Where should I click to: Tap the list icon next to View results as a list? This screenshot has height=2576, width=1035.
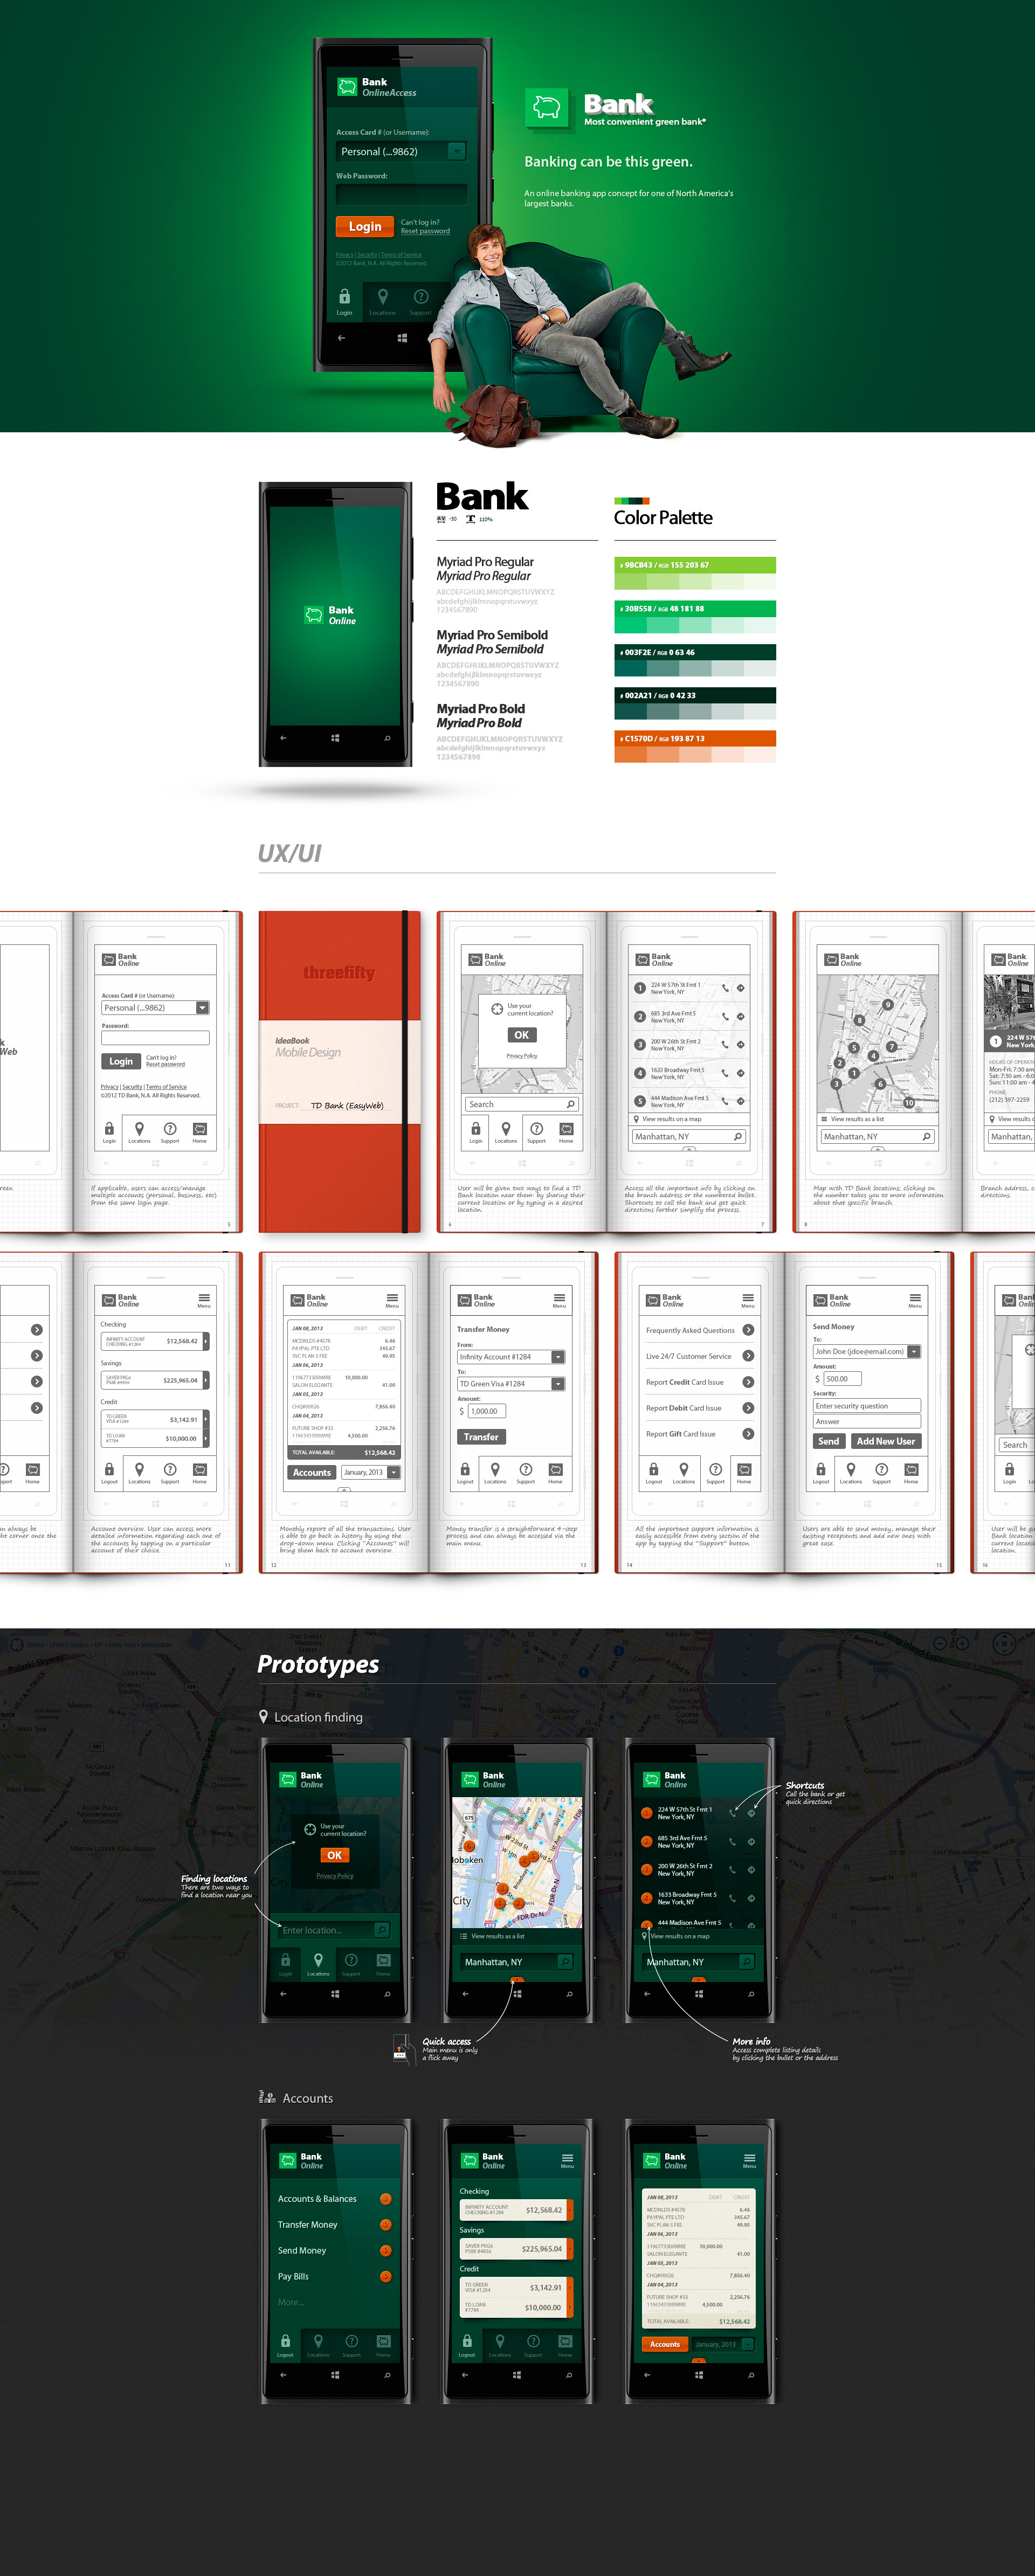tap(463, 1936)
